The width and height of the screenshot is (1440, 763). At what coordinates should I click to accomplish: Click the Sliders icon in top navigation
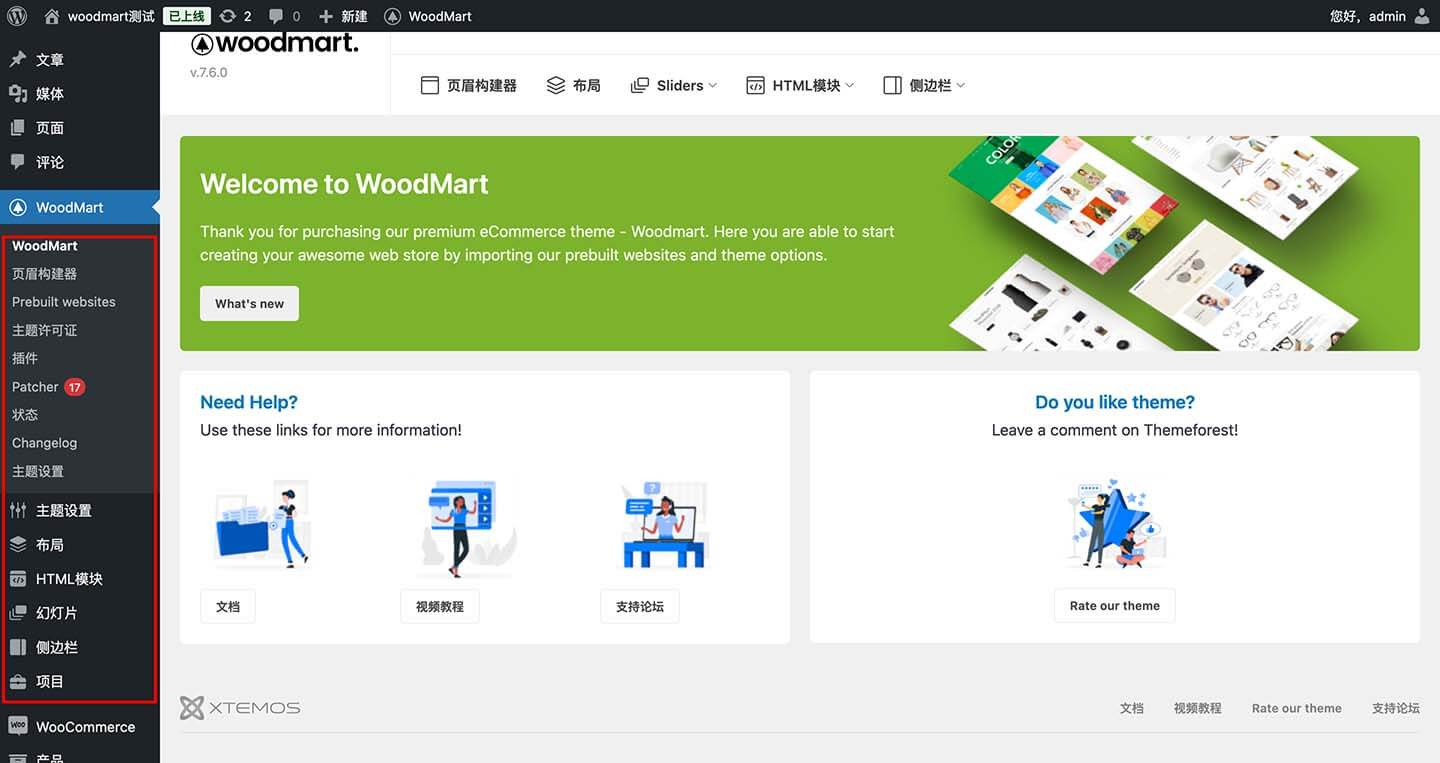pos(640,86)
